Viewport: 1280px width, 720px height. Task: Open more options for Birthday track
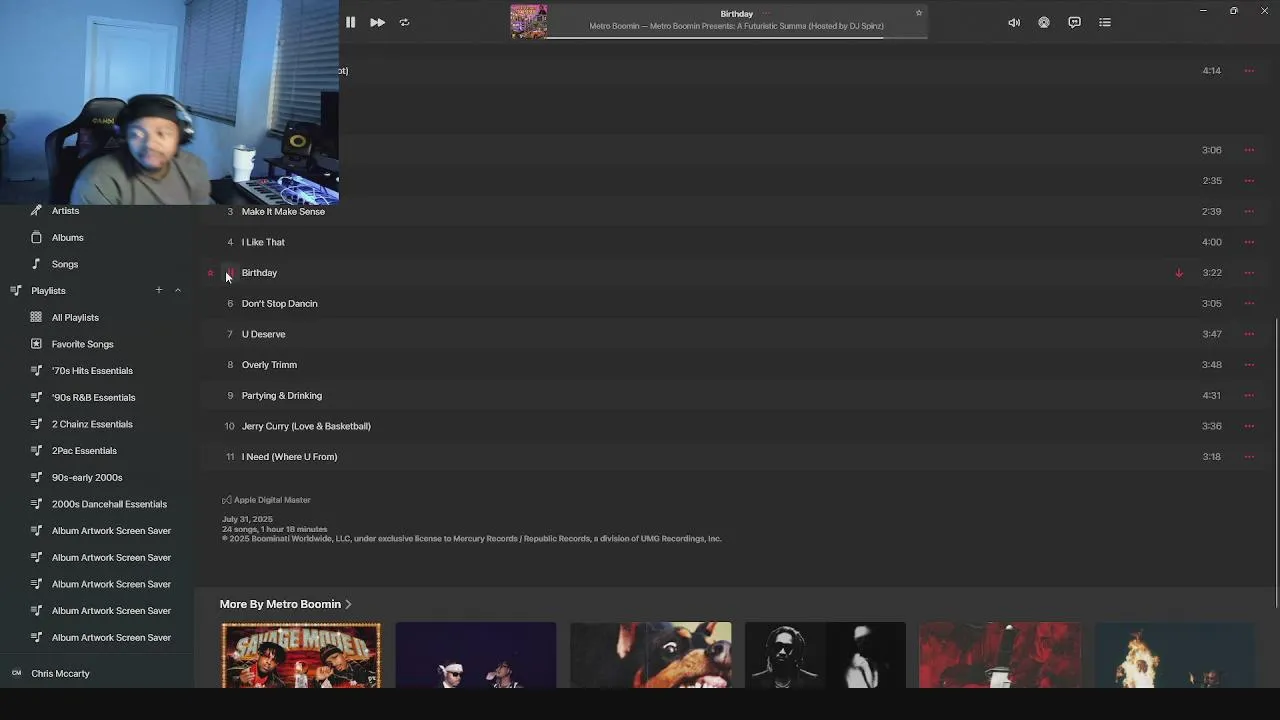(x=1249, y=273)
